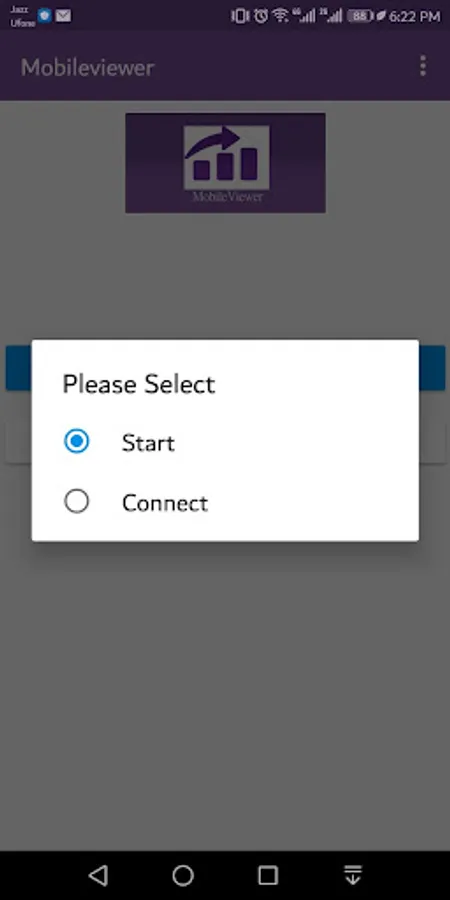Viewport: 450px width, 900px height.
Task: Tap the Android home circle button
Action: tap(183, 875)
